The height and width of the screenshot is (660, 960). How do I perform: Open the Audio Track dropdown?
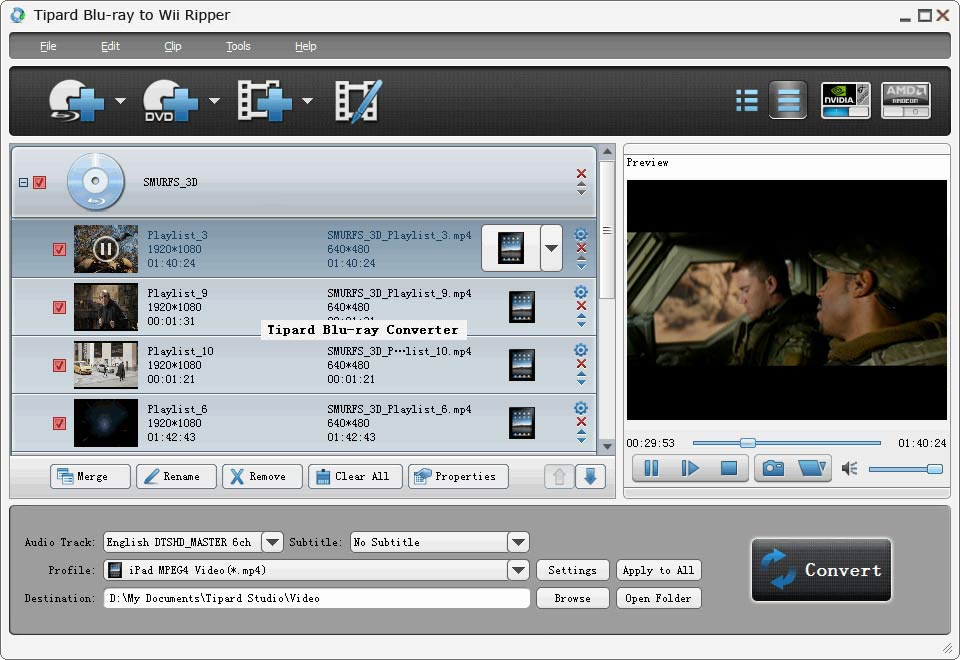point(272,542)
